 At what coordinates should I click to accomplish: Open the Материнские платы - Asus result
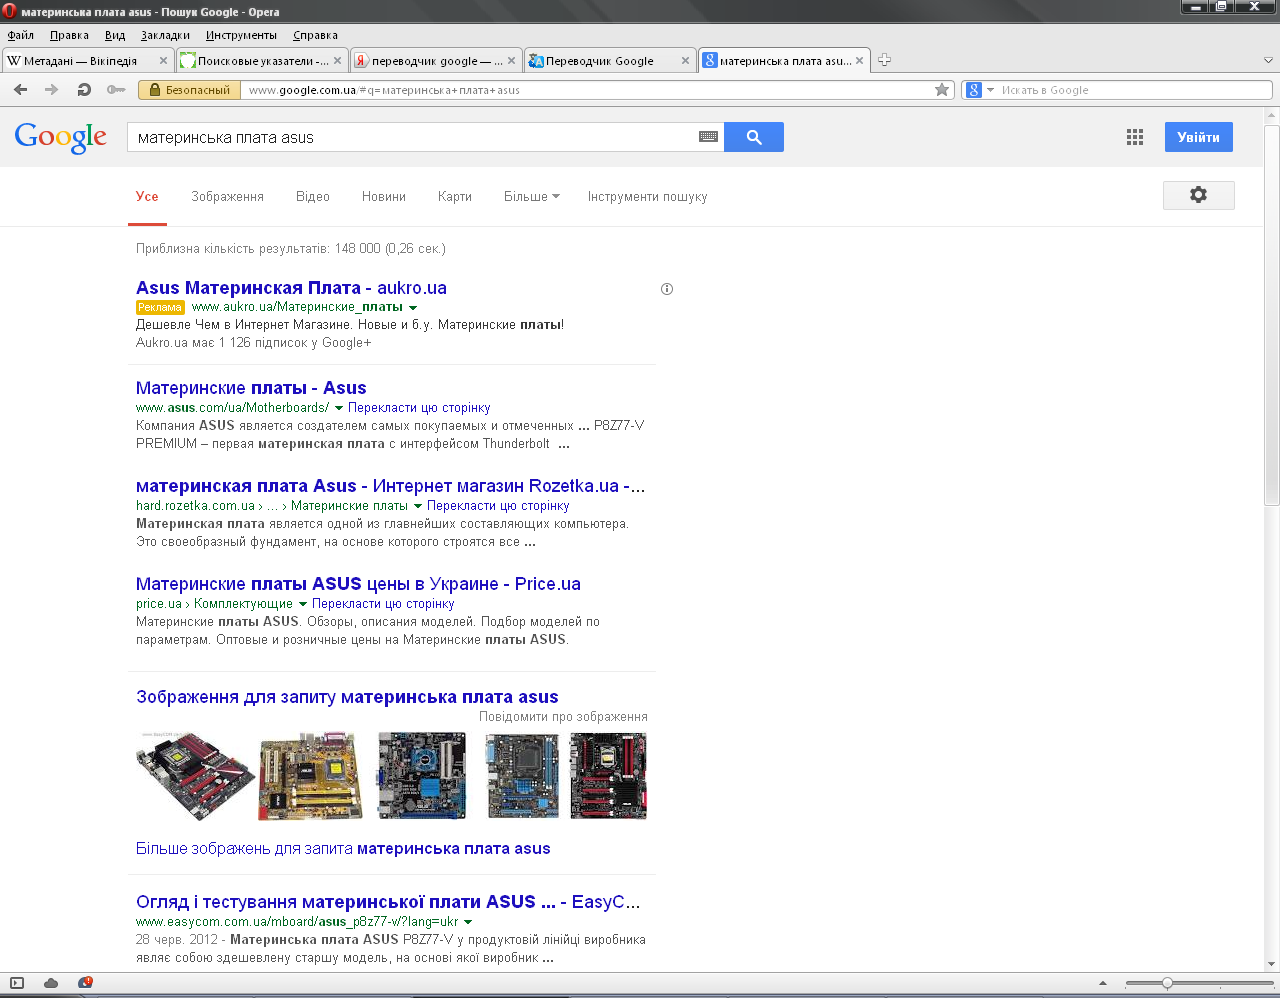point(251,388)
